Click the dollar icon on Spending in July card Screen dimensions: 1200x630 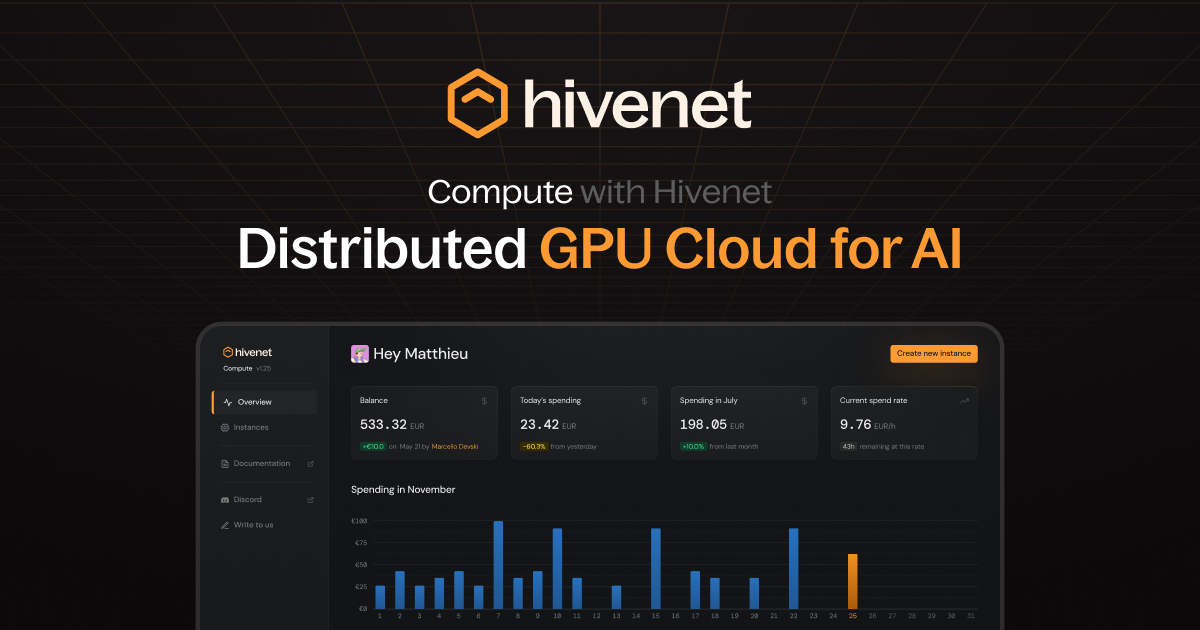[x=803, y=400]
